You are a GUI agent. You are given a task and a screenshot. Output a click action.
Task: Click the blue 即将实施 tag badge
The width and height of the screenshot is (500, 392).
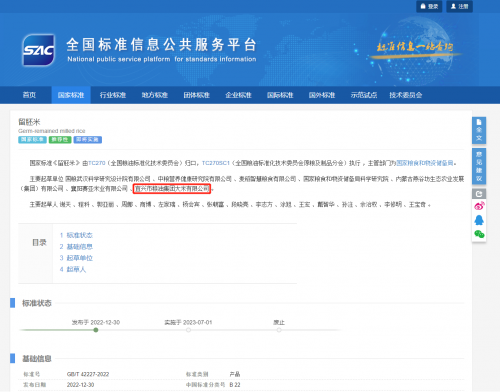click(88, 140)
